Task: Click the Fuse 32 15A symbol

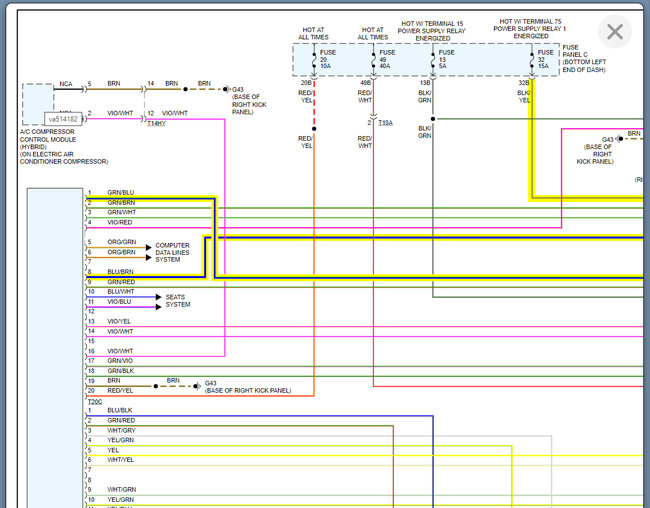Action: (531, 59)
